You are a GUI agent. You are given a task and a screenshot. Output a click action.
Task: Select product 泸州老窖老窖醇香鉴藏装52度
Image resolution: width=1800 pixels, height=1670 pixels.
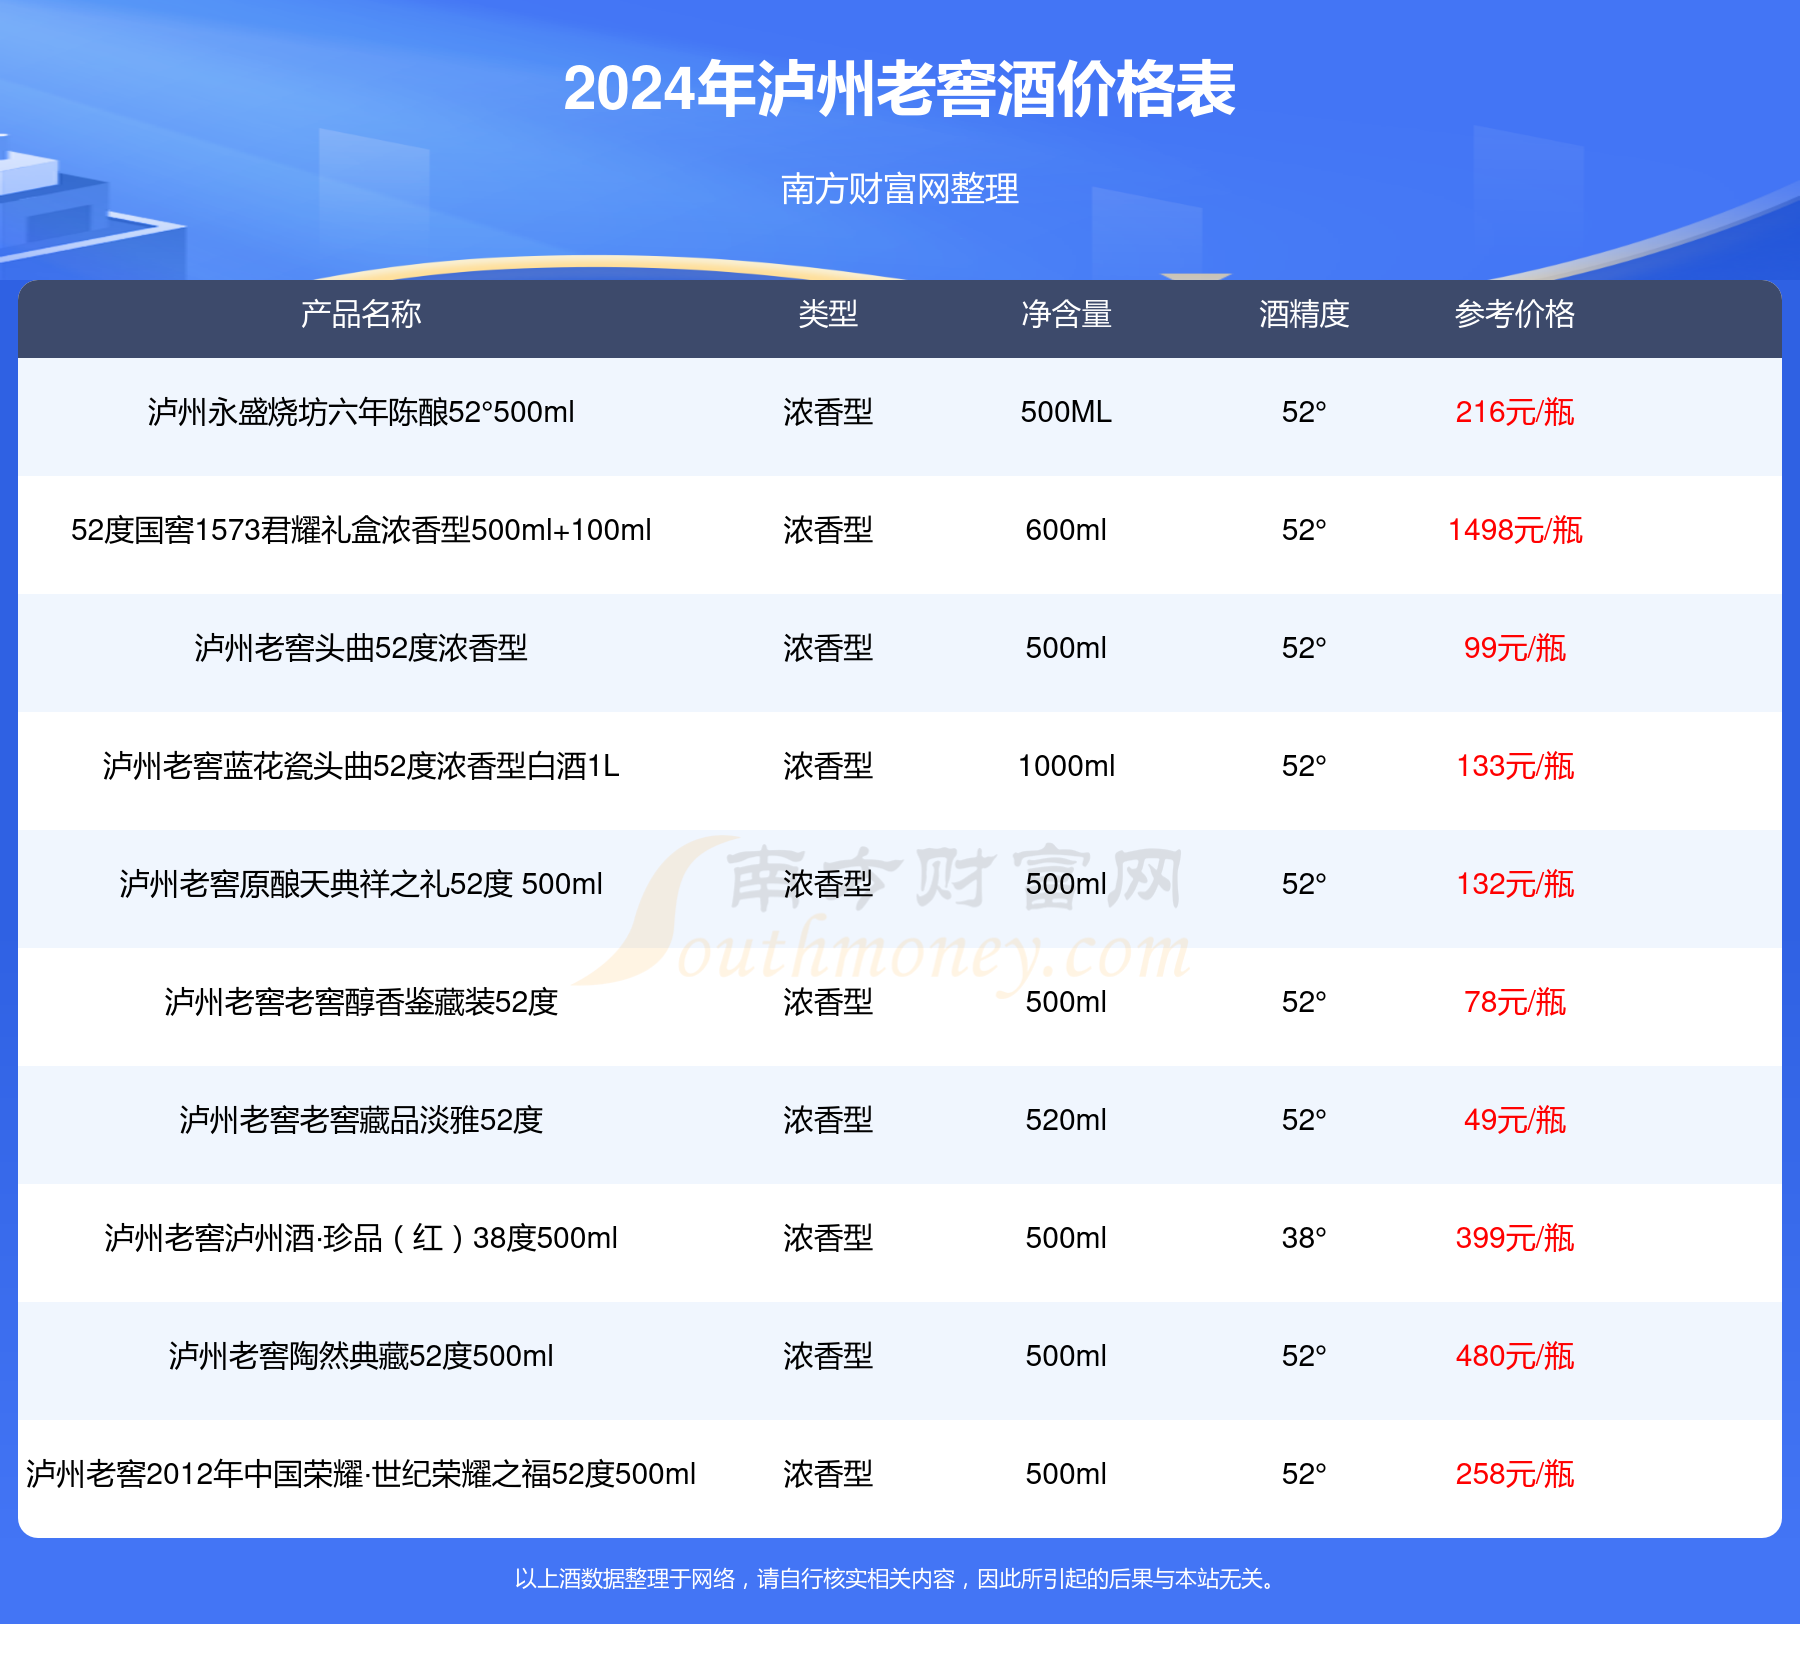(361, 1002)
